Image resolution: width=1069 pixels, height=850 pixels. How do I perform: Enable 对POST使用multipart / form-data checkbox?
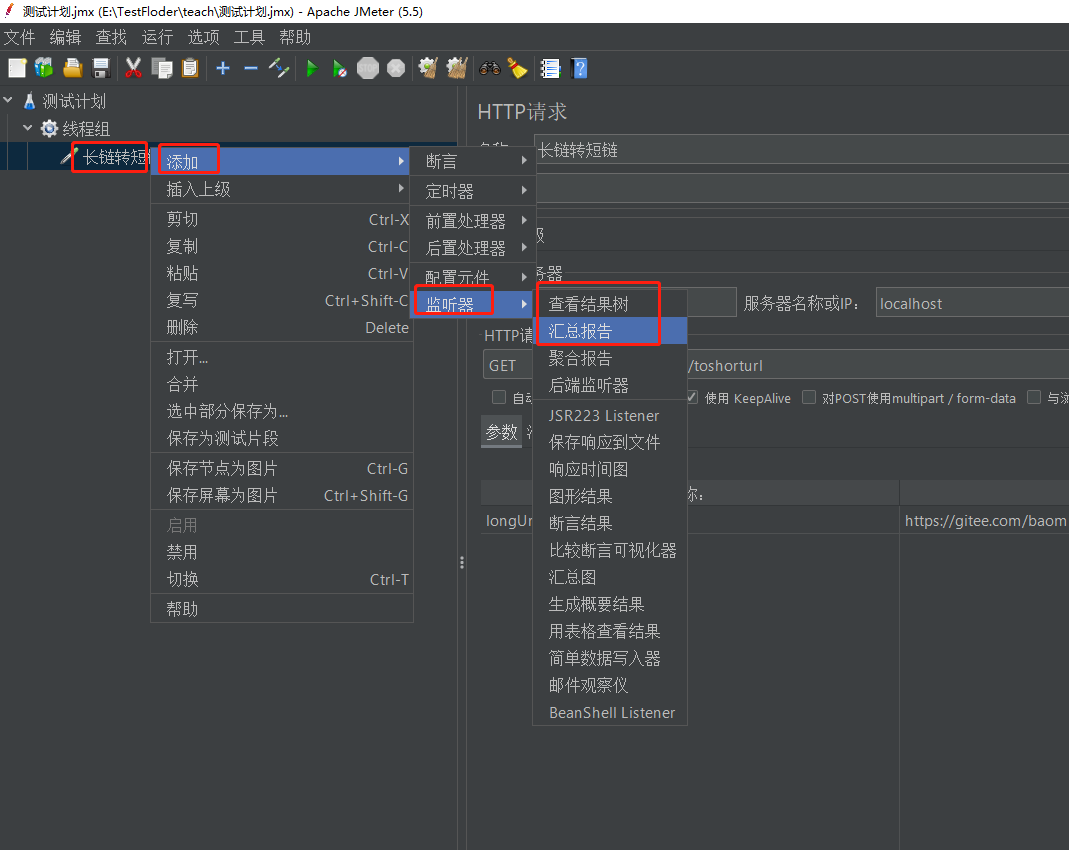[809, 398]
